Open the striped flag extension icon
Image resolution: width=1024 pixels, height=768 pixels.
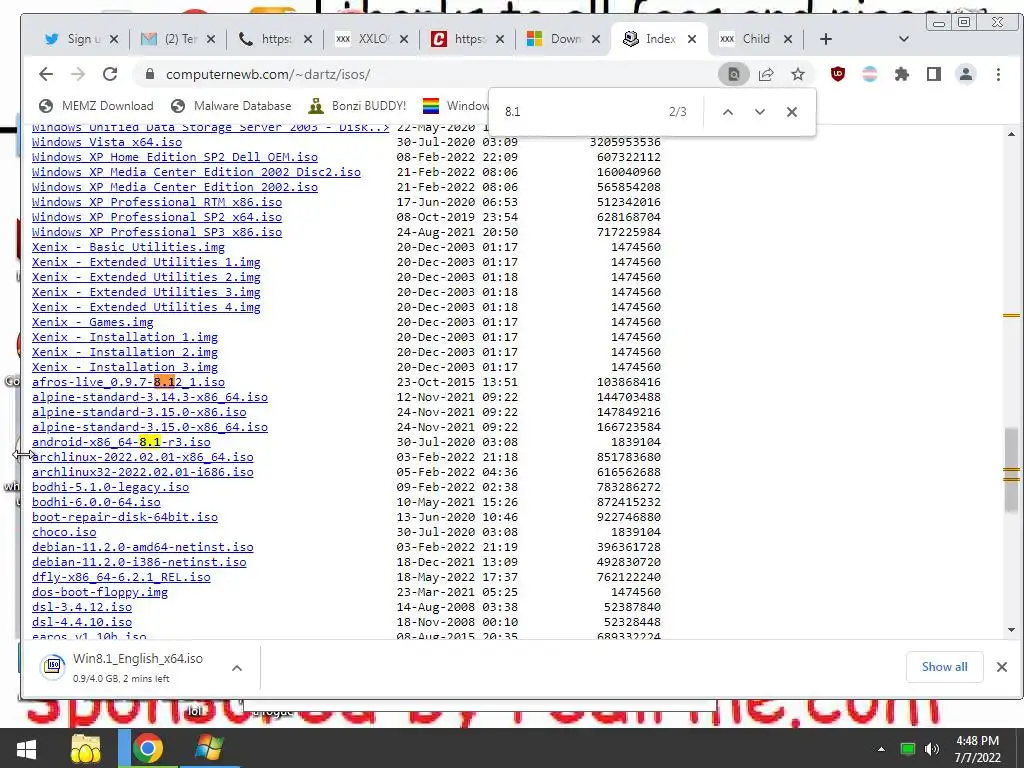click(x=870, y=74)
